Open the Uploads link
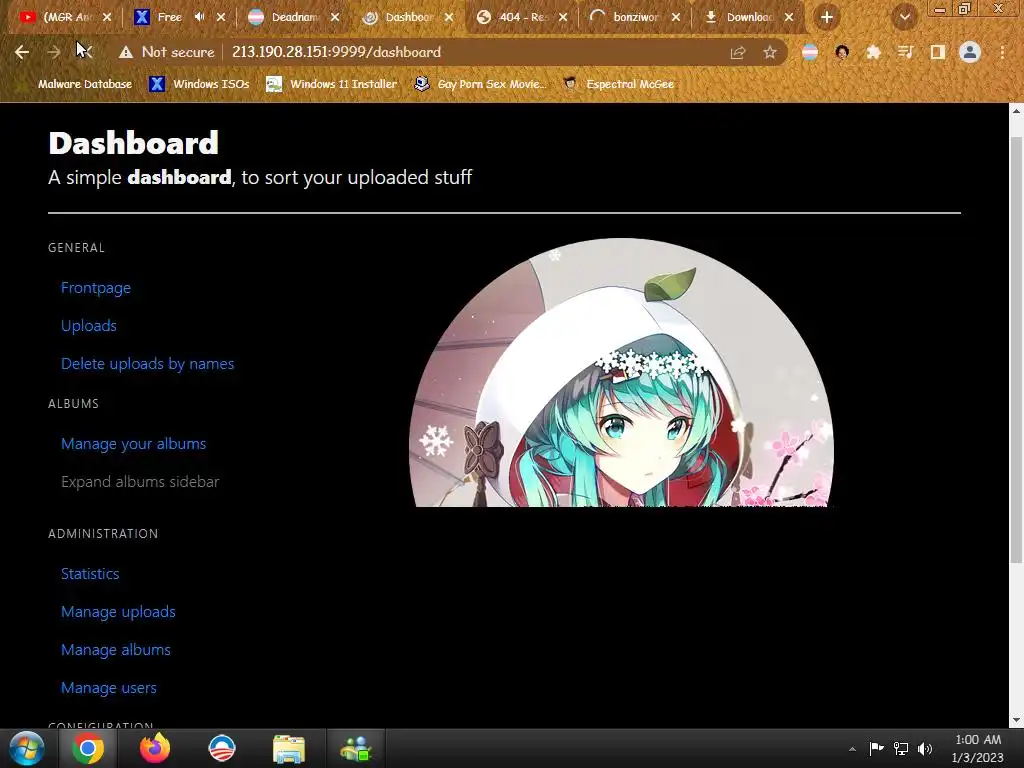The image size is (1024, 768). (89, 326)
